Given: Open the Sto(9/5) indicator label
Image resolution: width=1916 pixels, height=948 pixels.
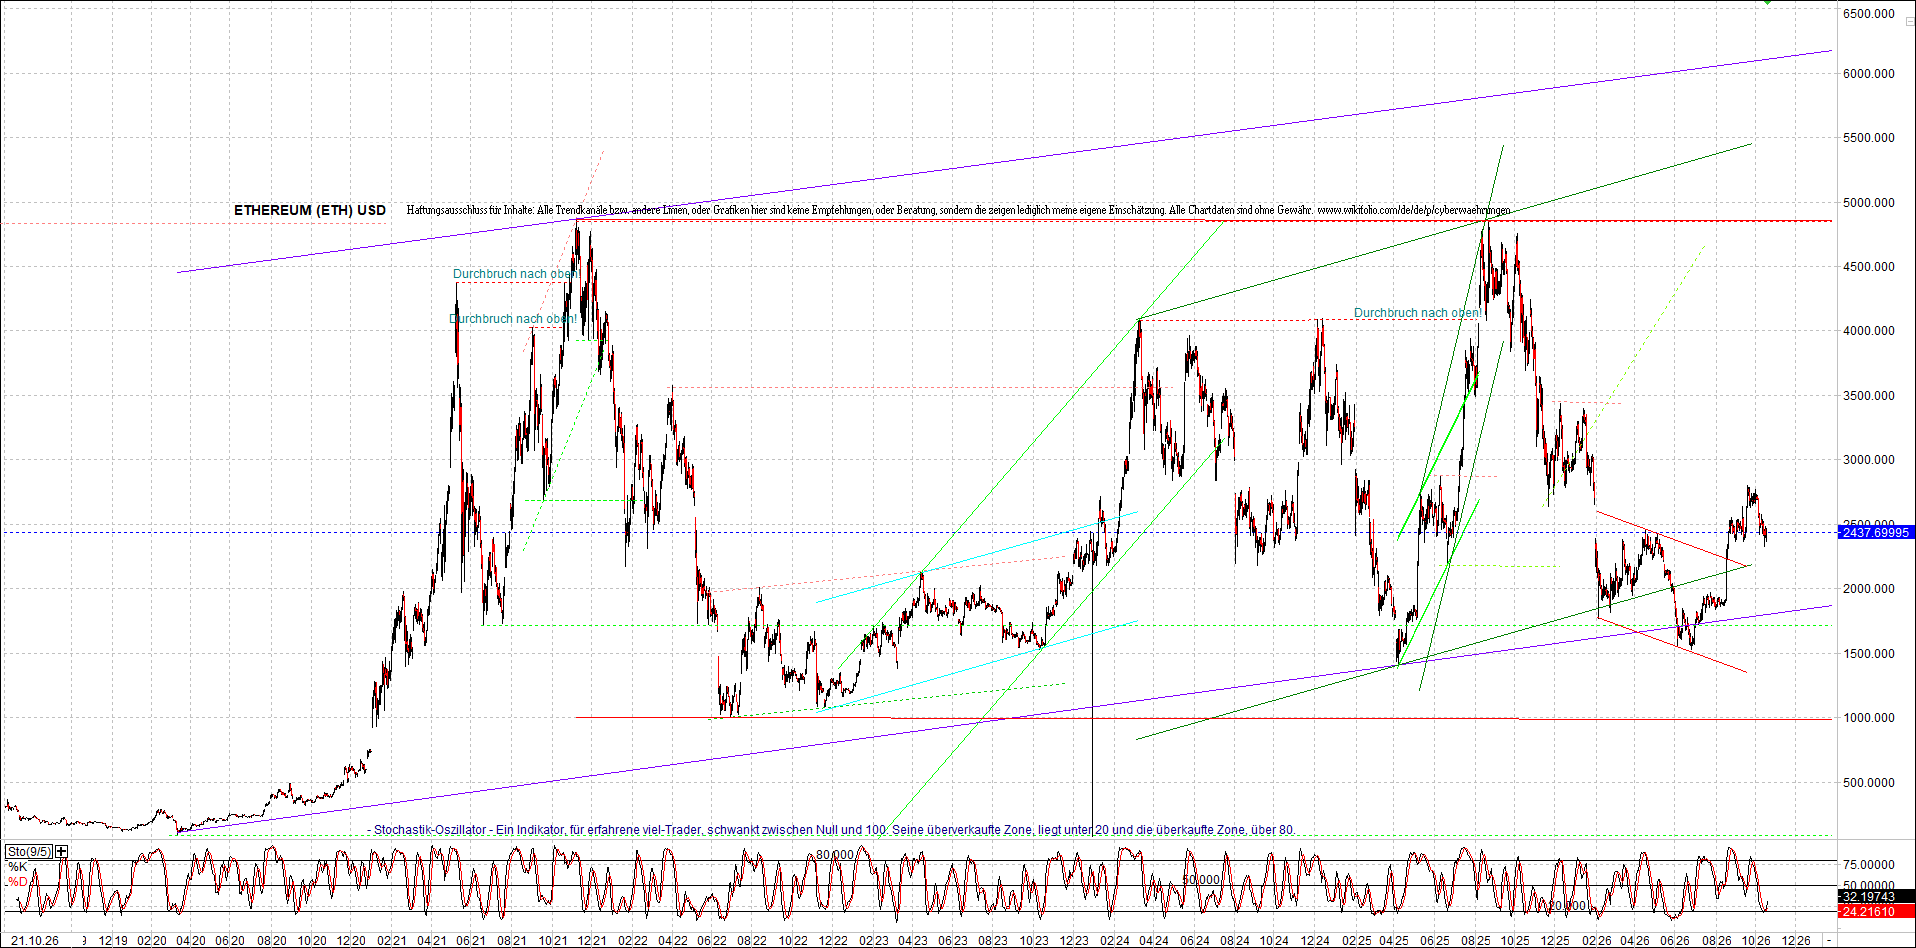Looking at the screenshot, I should tap(30, 851).
